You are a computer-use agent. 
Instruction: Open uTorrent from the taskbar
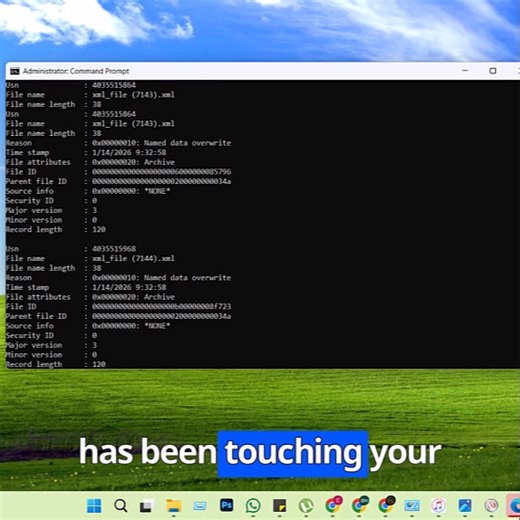coord(306,506)
